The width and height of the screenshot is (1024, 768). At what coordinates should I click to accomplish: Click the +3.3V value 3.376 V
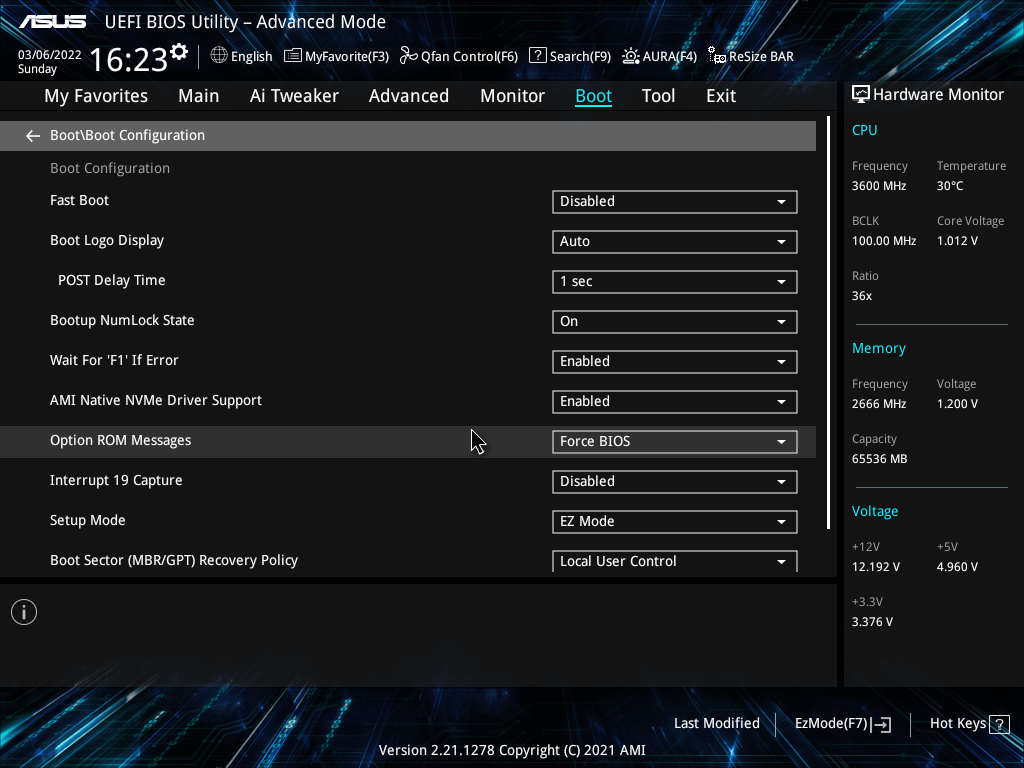872,622
